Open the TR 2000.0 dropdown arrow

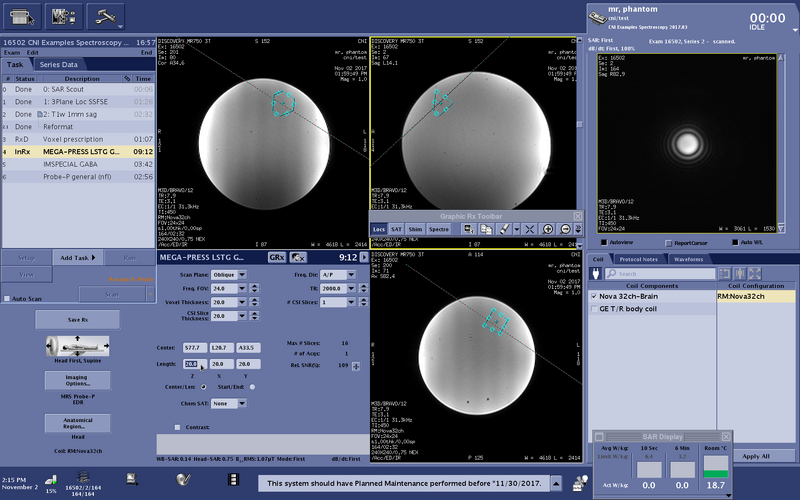click(x=352, y=288)
